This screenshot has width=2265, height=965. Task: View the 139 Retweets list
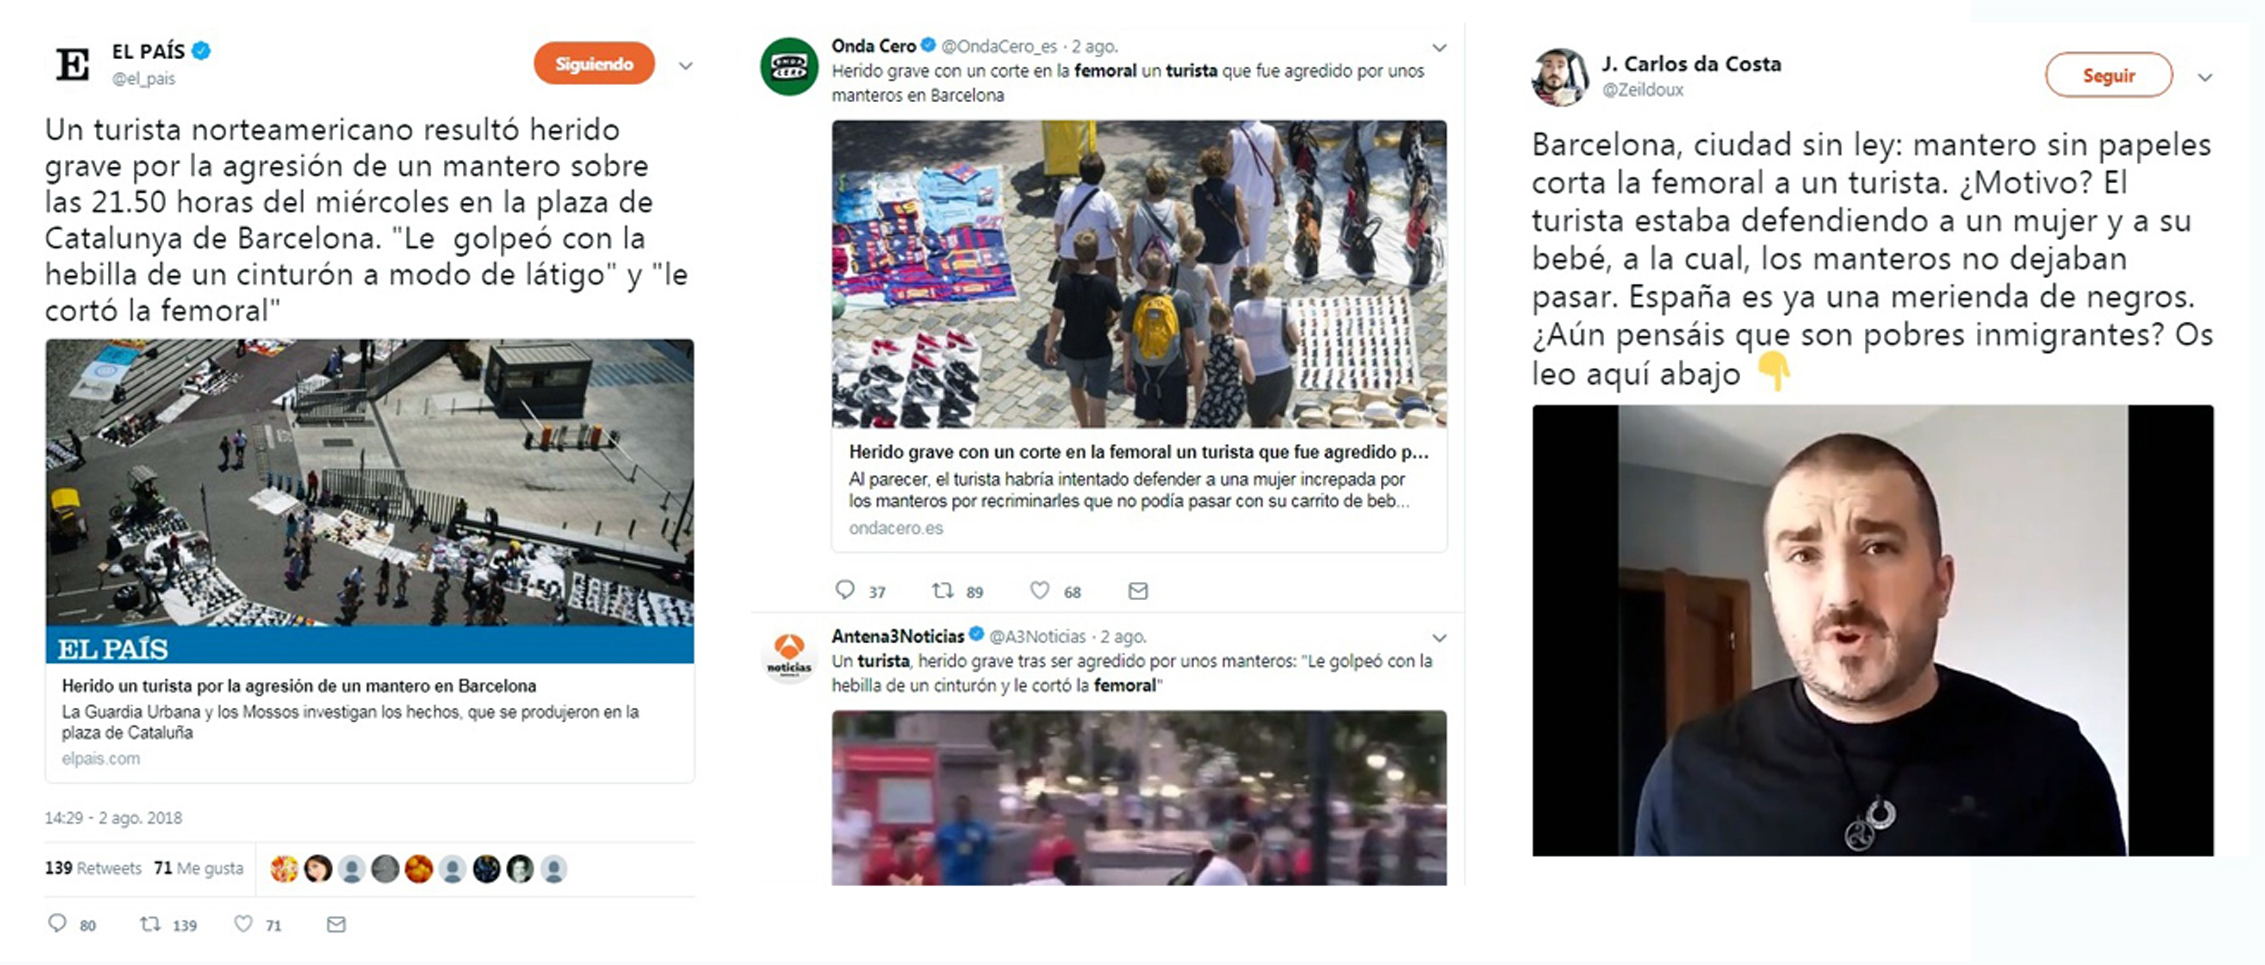click(93, 868)
